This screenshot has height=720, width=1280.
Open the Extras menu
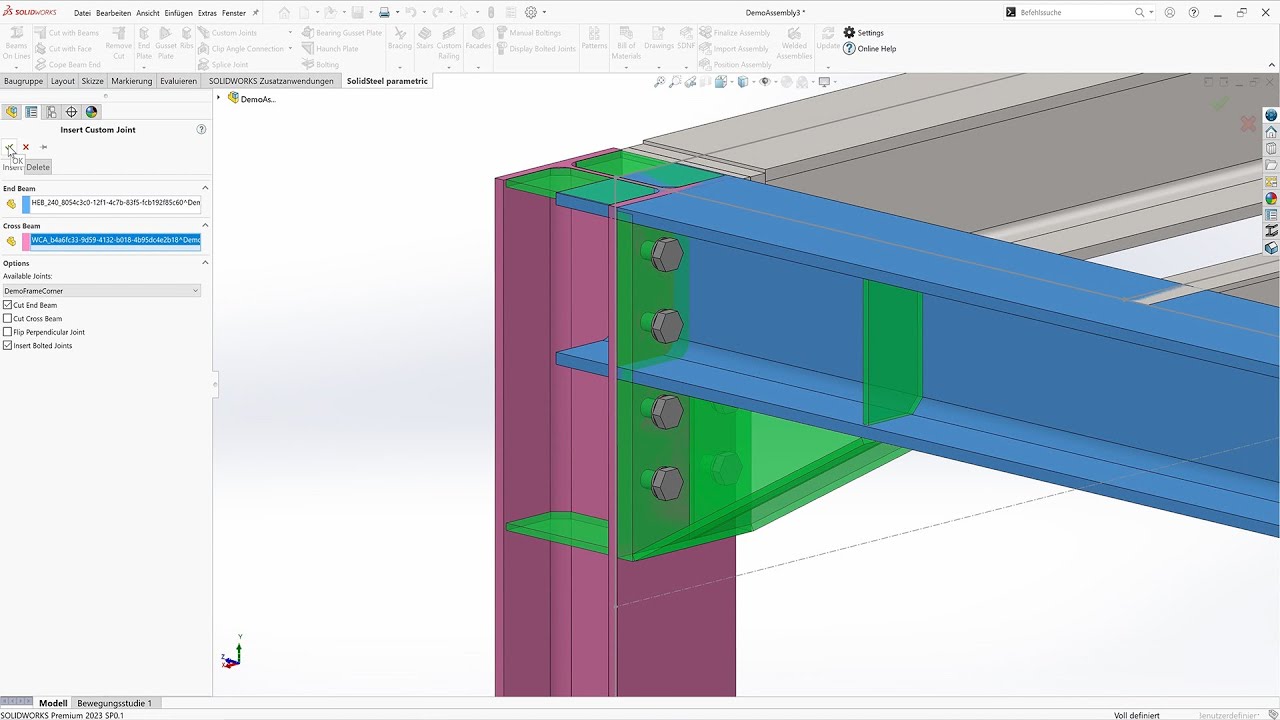[207, 13]
